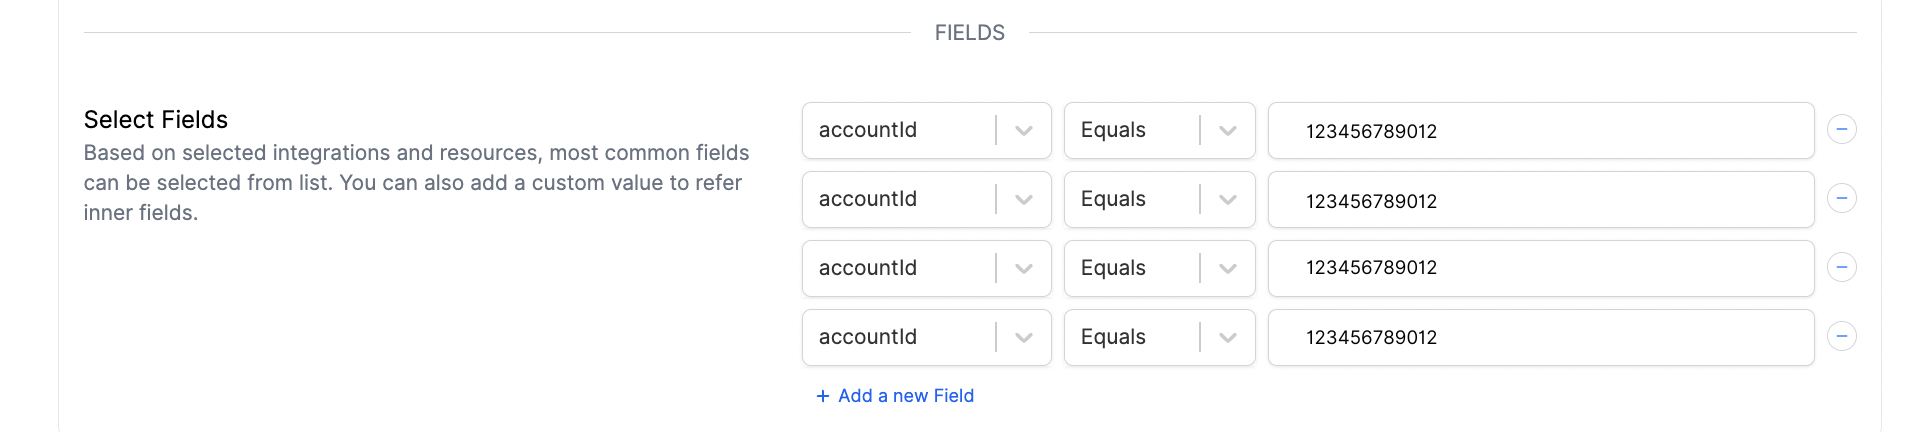Click the chevron arrow in first accountId selector
This screenshot has height=432, width=1910.
(x=1024, y=130)
